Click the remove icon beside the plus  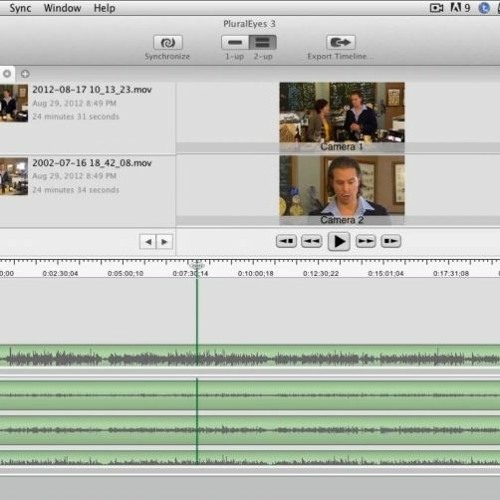coord(7,74)
